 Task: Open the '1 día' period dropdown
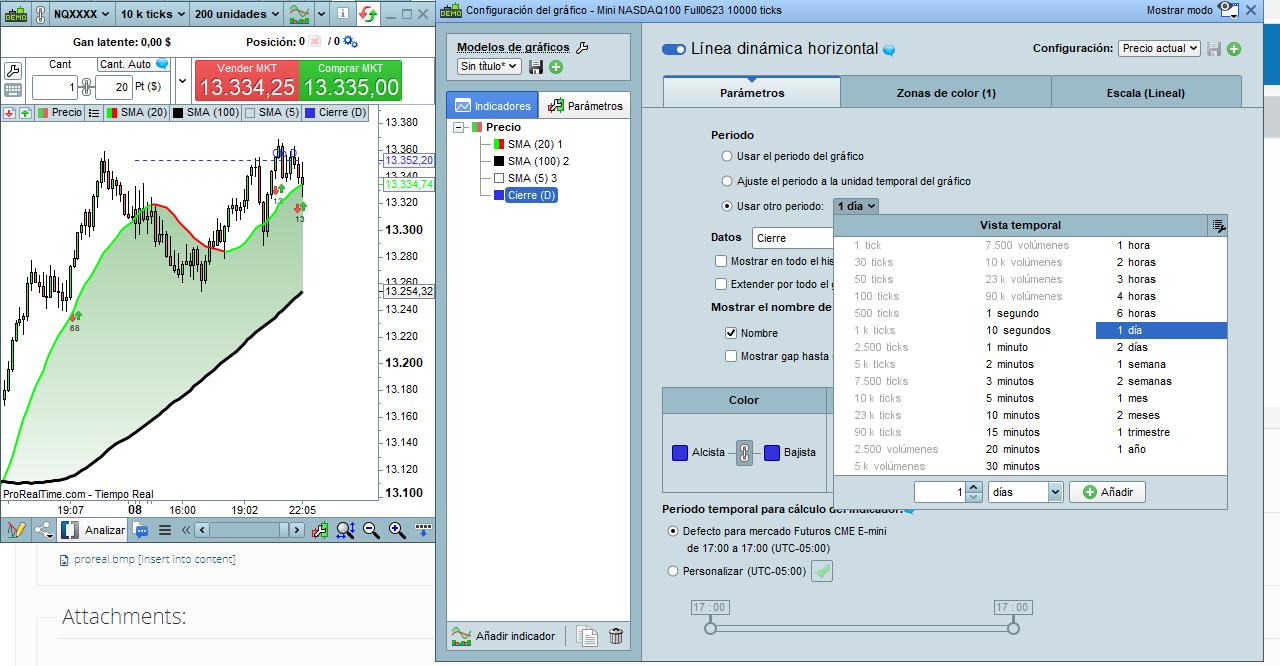click(x=857, y=206)
